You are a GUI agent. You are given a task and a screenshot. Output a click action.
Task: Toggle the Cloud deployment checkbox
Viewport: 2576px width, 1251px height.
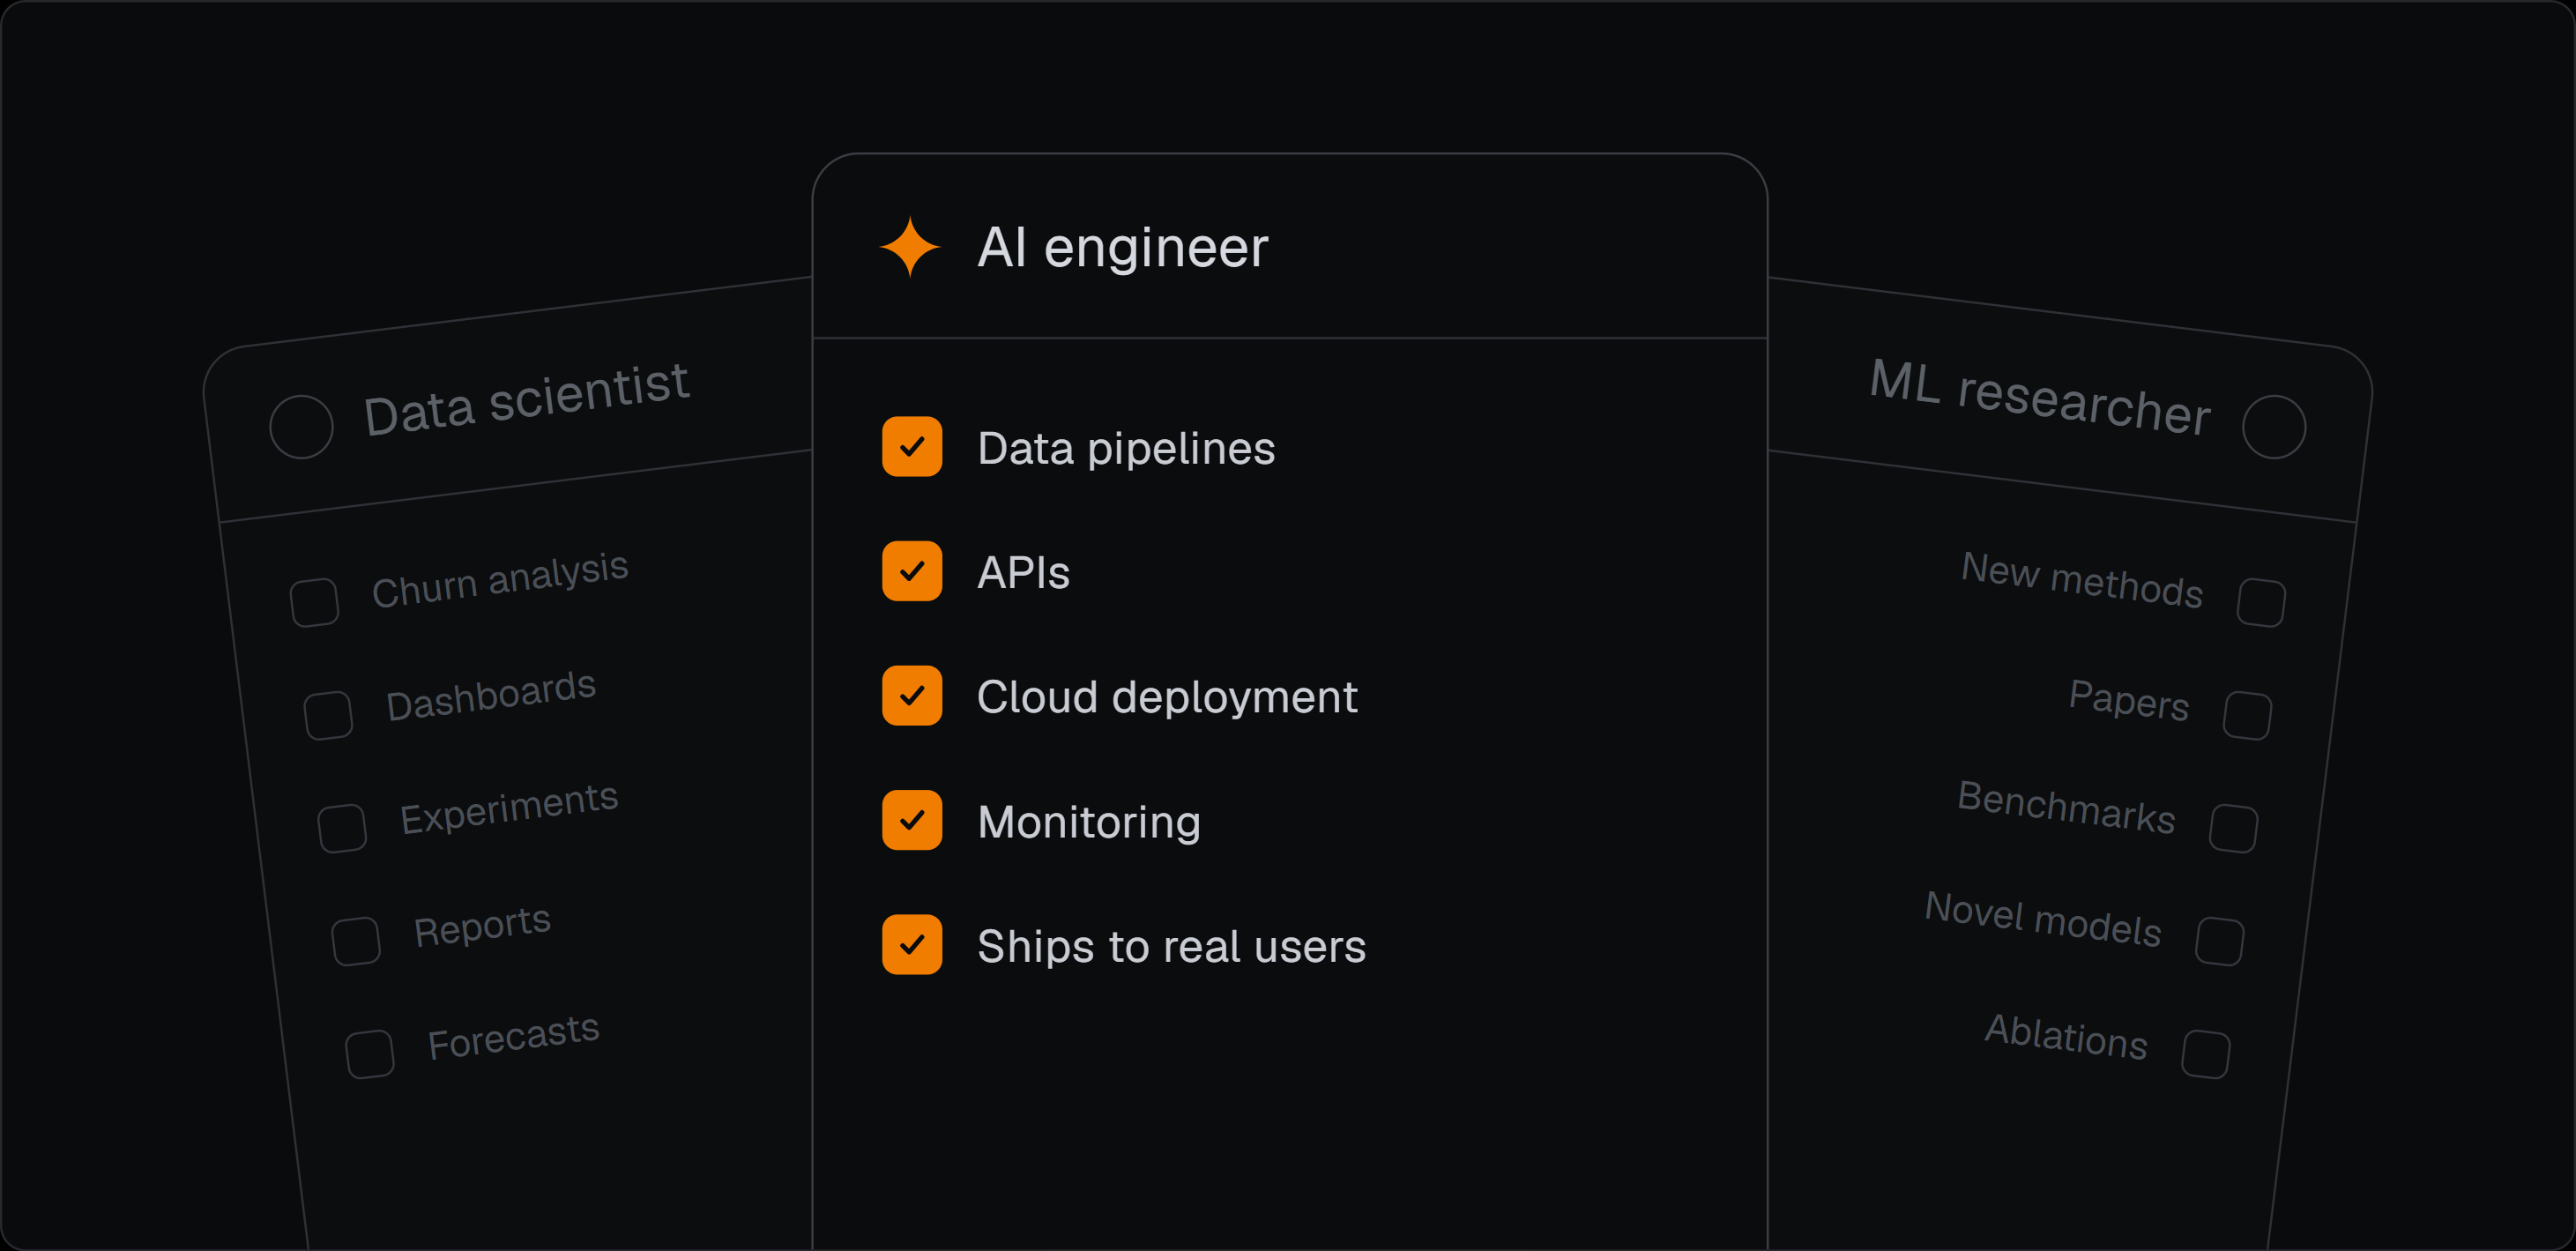pos(912,696)
